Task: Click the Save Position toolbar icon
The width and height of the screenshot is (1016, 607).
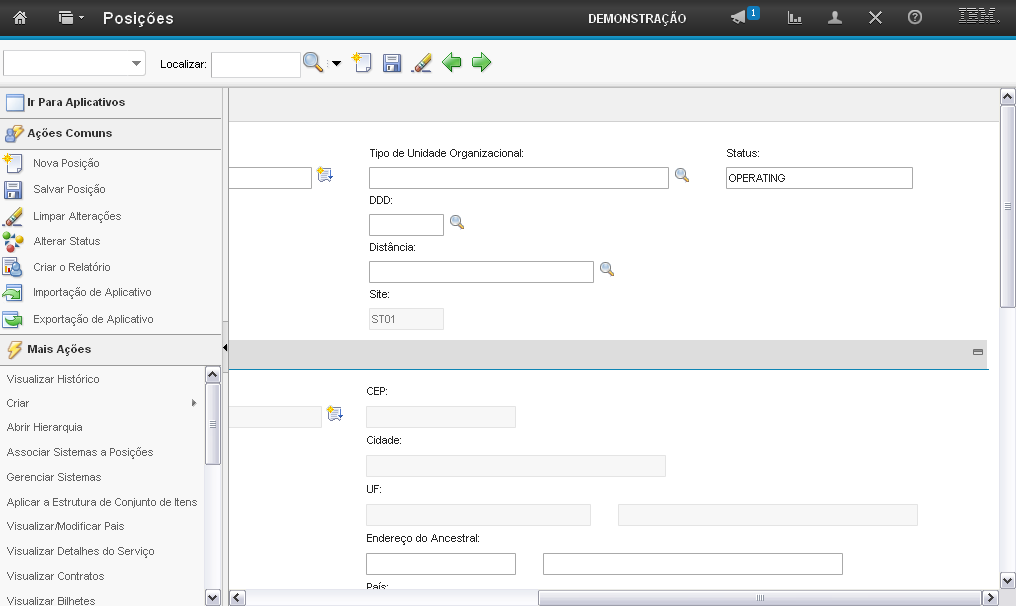Action: coord(392,63)
